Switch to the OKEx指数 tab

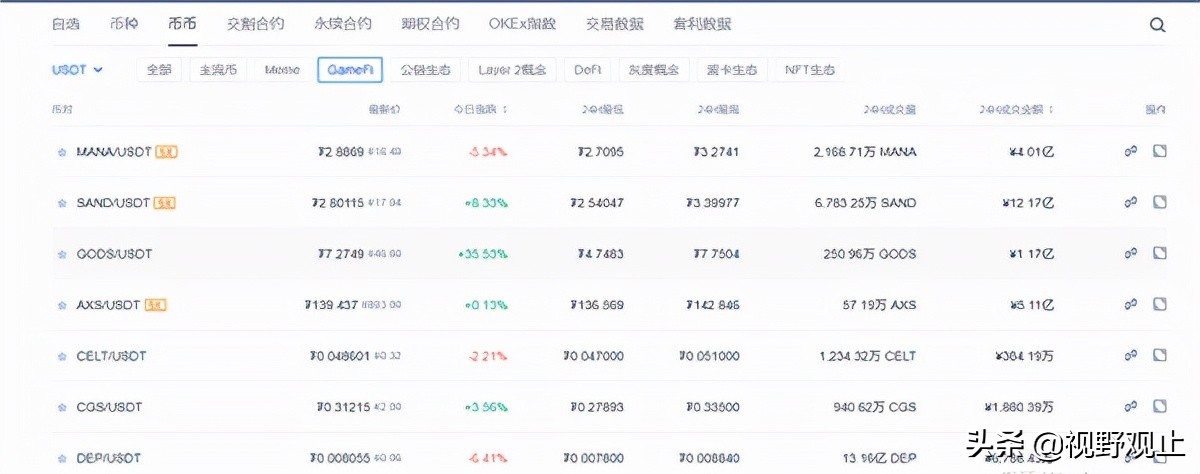pyautogui.click(x=524, y=24)
